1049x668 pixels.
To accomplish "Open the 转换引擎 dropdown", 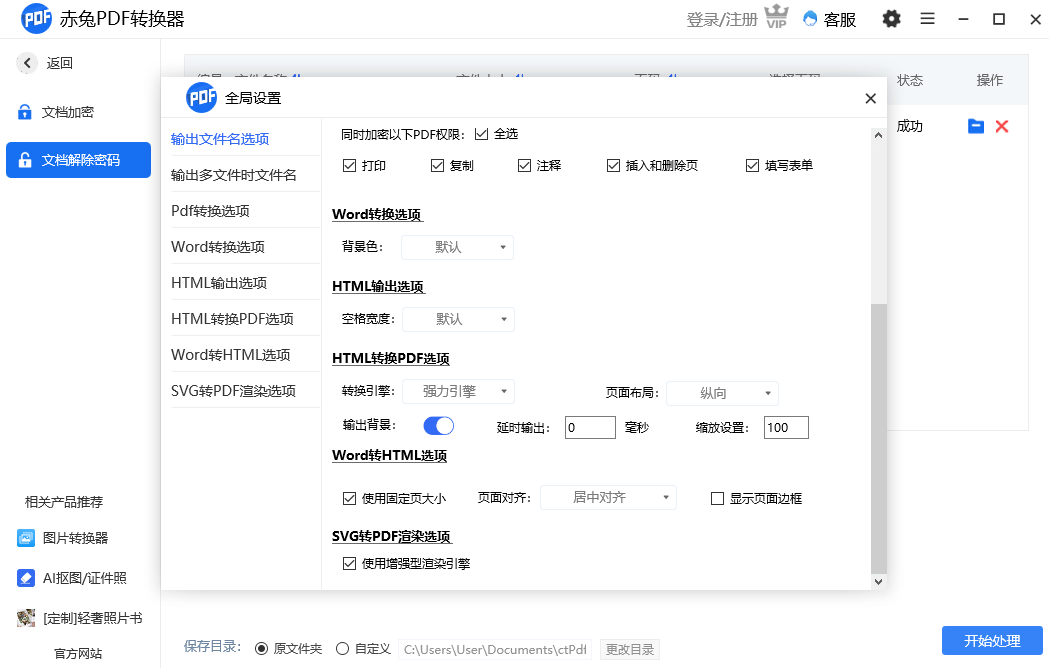I will tap(458, 392).
